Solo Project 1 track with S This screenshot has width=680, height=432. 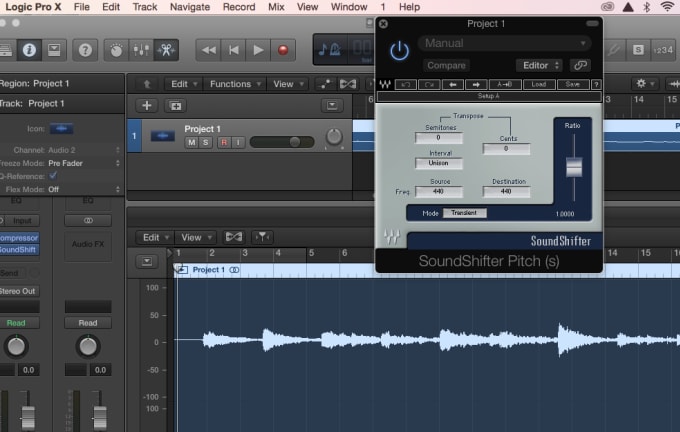205,142
